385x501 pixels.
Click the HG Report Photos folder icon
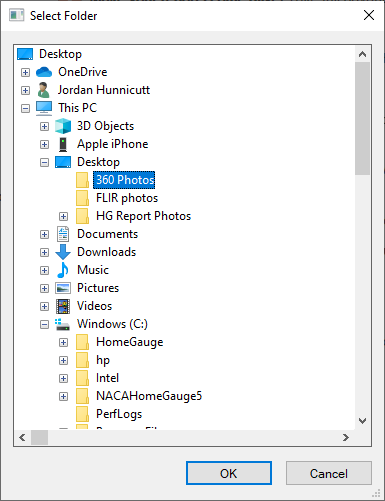(82, 216)
